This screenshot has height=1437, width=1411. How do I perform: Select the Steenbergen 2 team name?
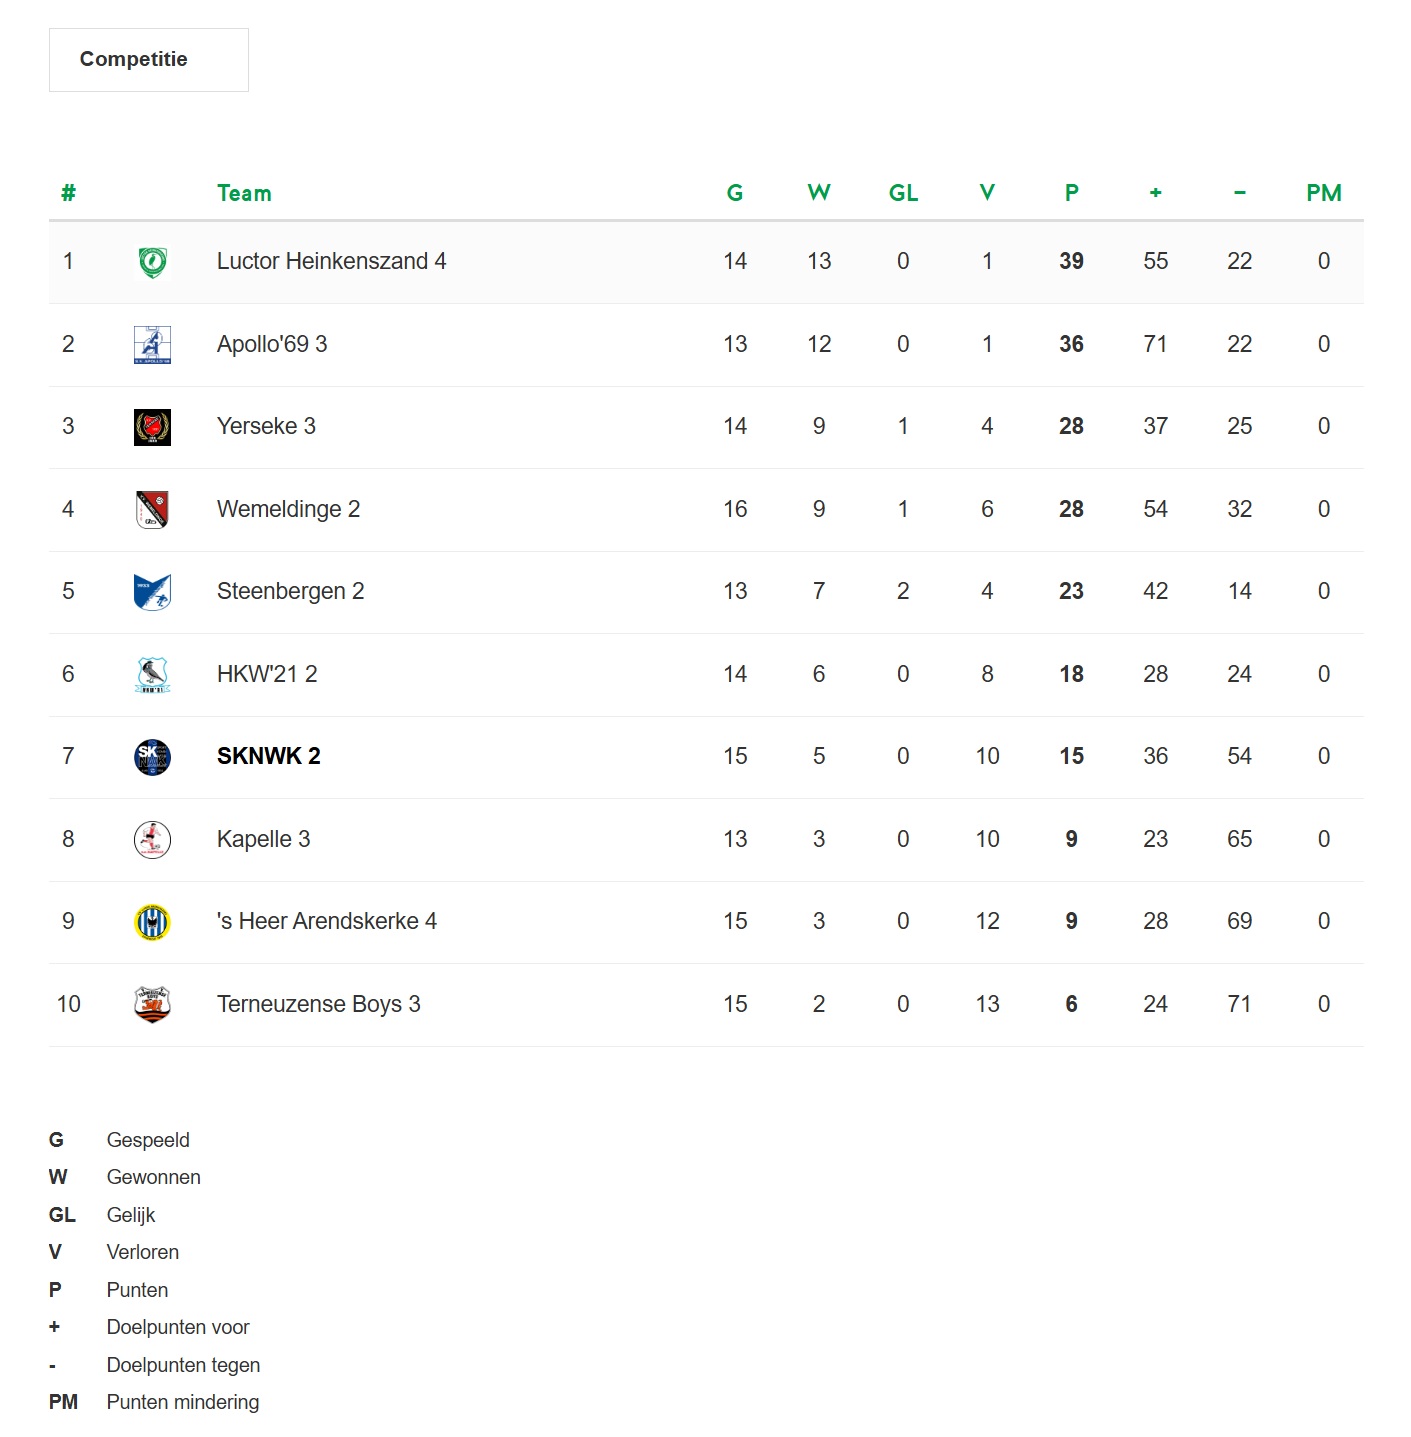click(x=290, y=591)
